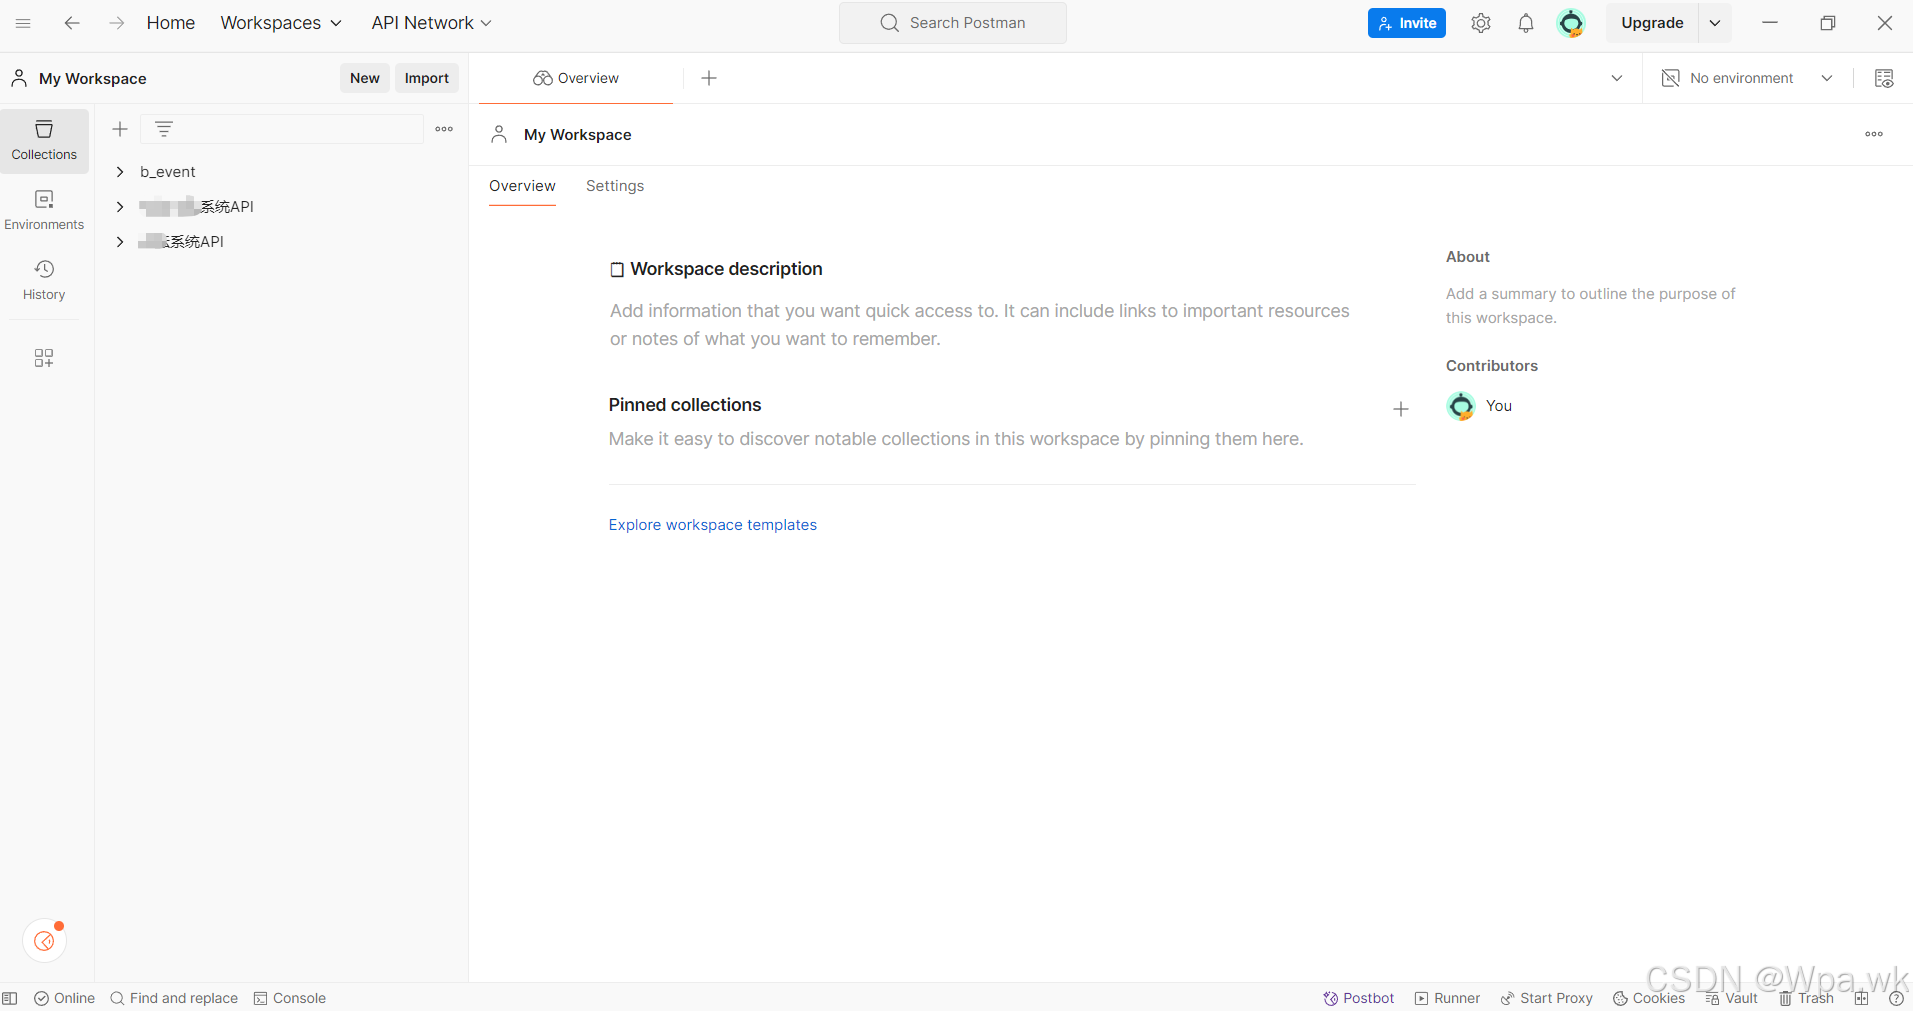This screenshot has height=1011, width=1913.
Task: Open the Console
Action: coord(290,998)
